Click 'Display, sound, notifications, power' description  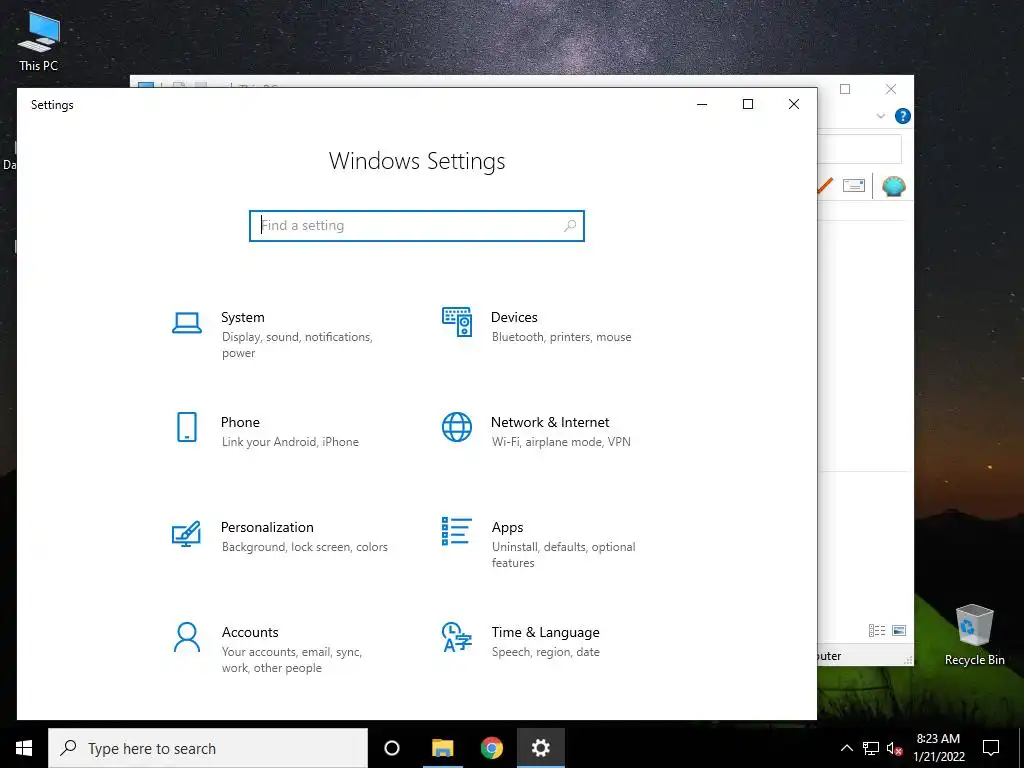(297, 345)
